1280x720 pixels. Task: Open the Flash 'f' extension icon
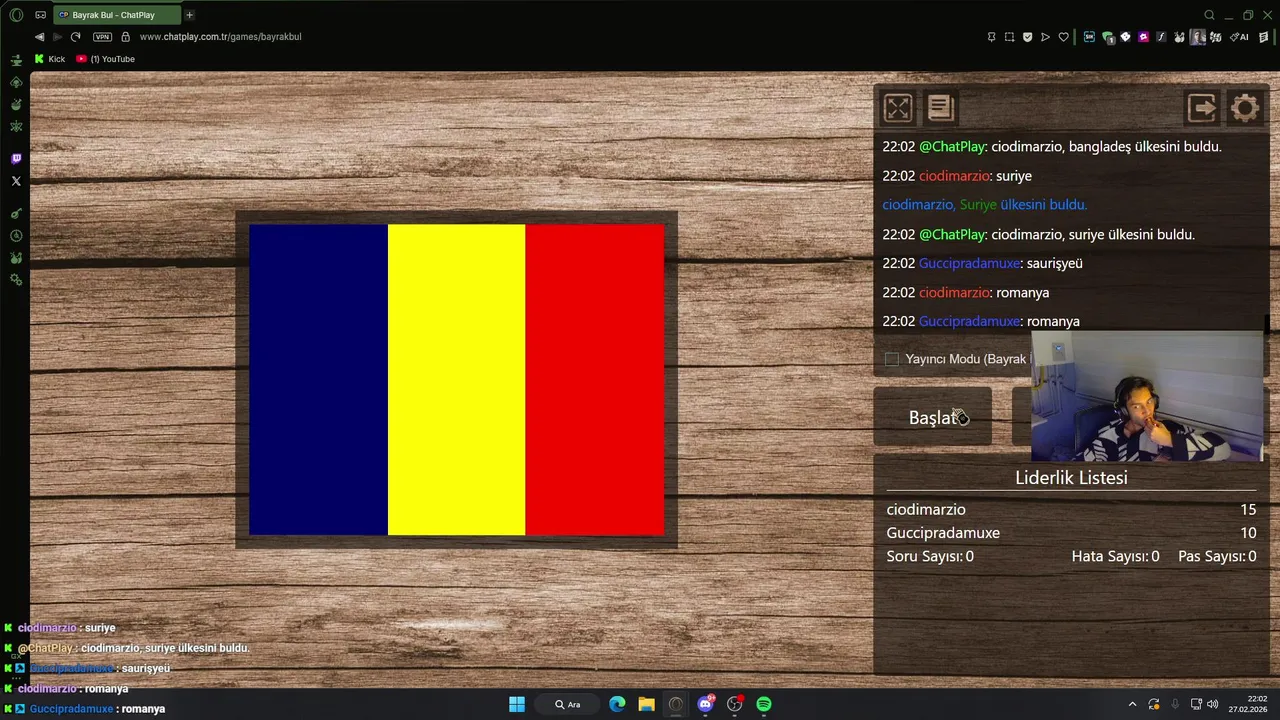point(1161,37)
